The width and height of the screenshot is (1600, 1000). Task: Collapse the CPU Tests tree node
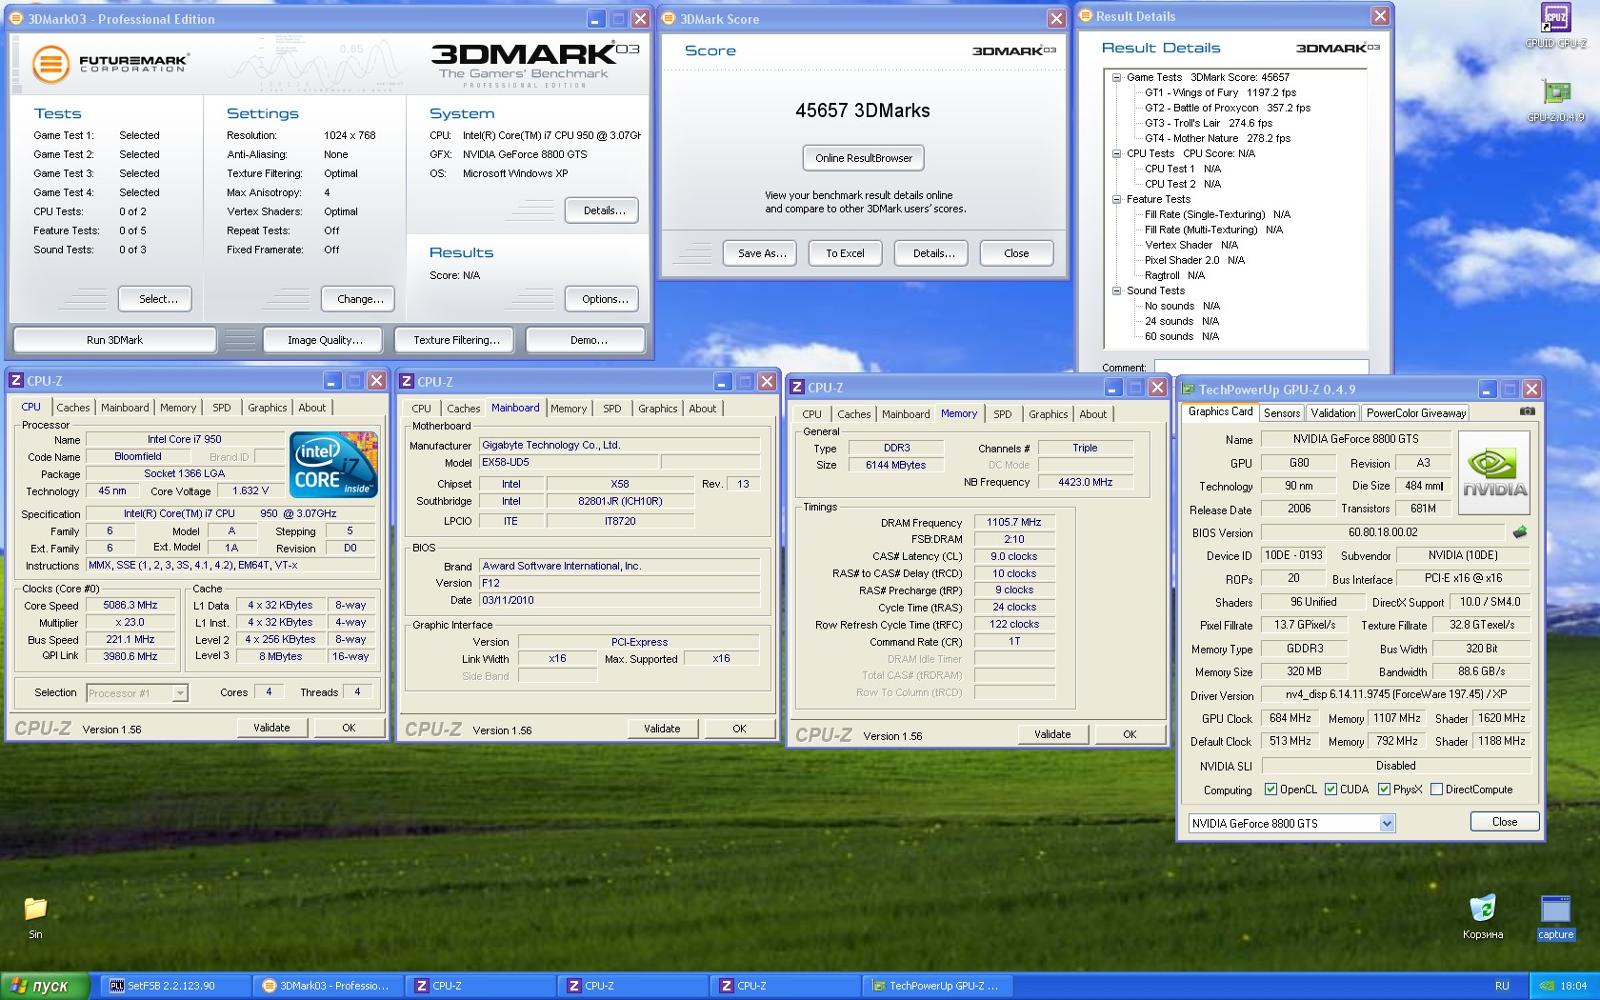(1117, 153)
